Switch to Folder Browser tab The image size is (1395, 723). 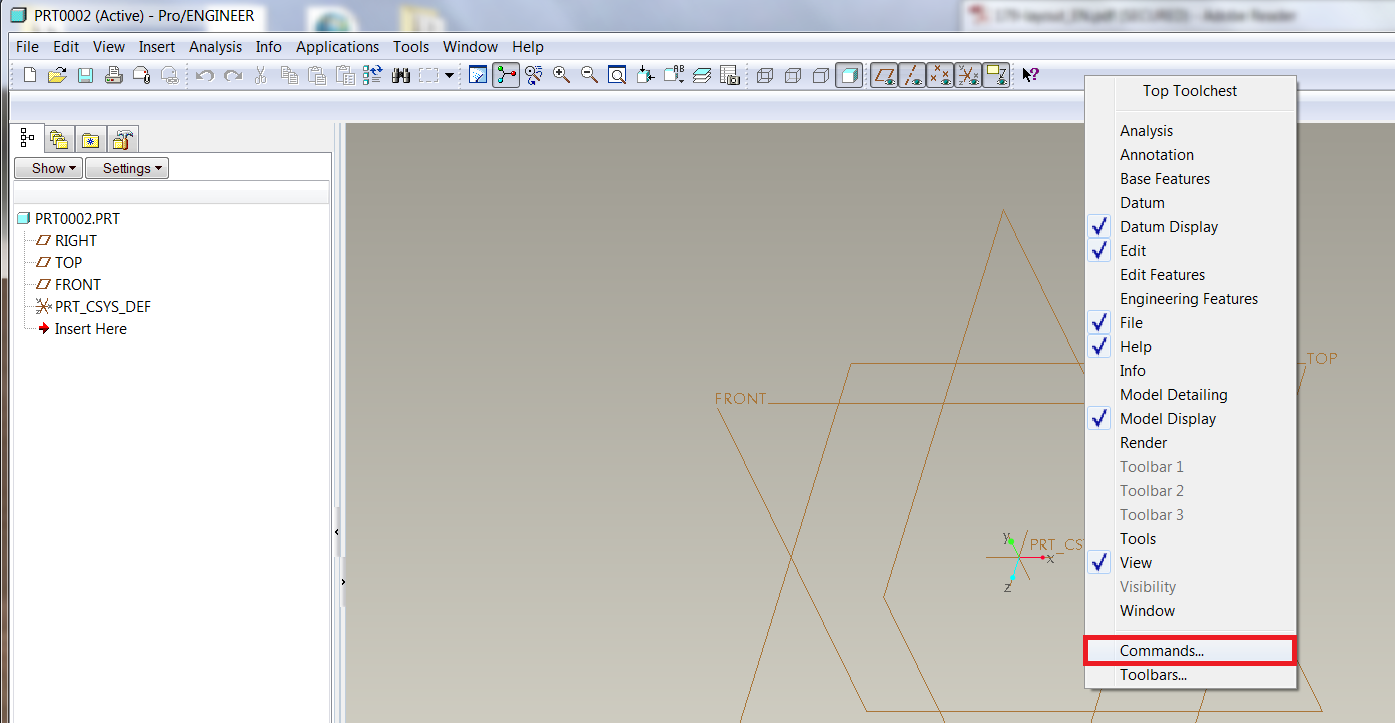tap(59, 140)
